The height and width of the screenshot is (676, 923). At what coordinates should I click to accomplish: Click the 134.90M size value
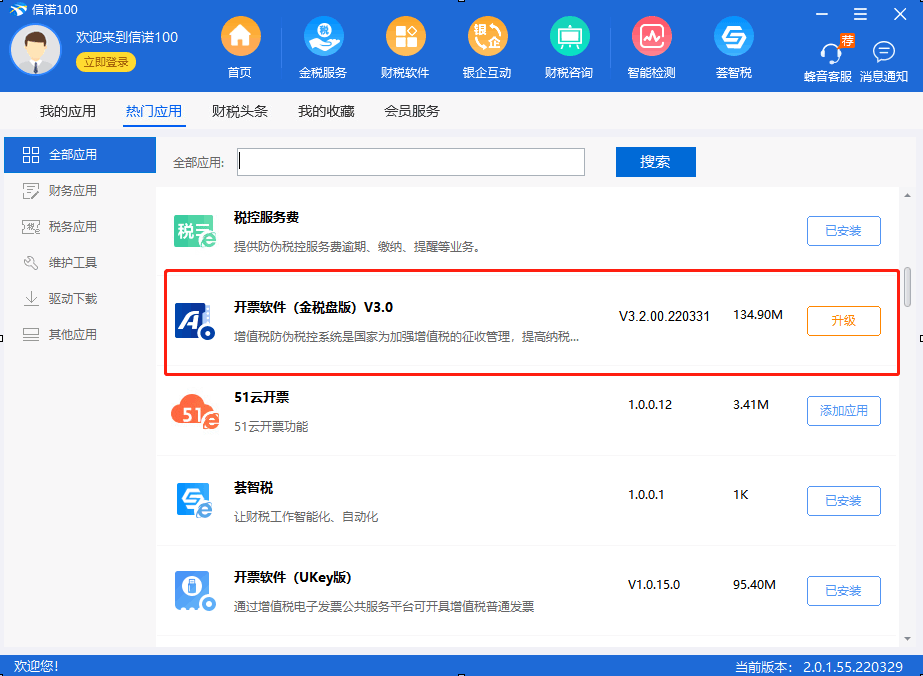[758, 315]
